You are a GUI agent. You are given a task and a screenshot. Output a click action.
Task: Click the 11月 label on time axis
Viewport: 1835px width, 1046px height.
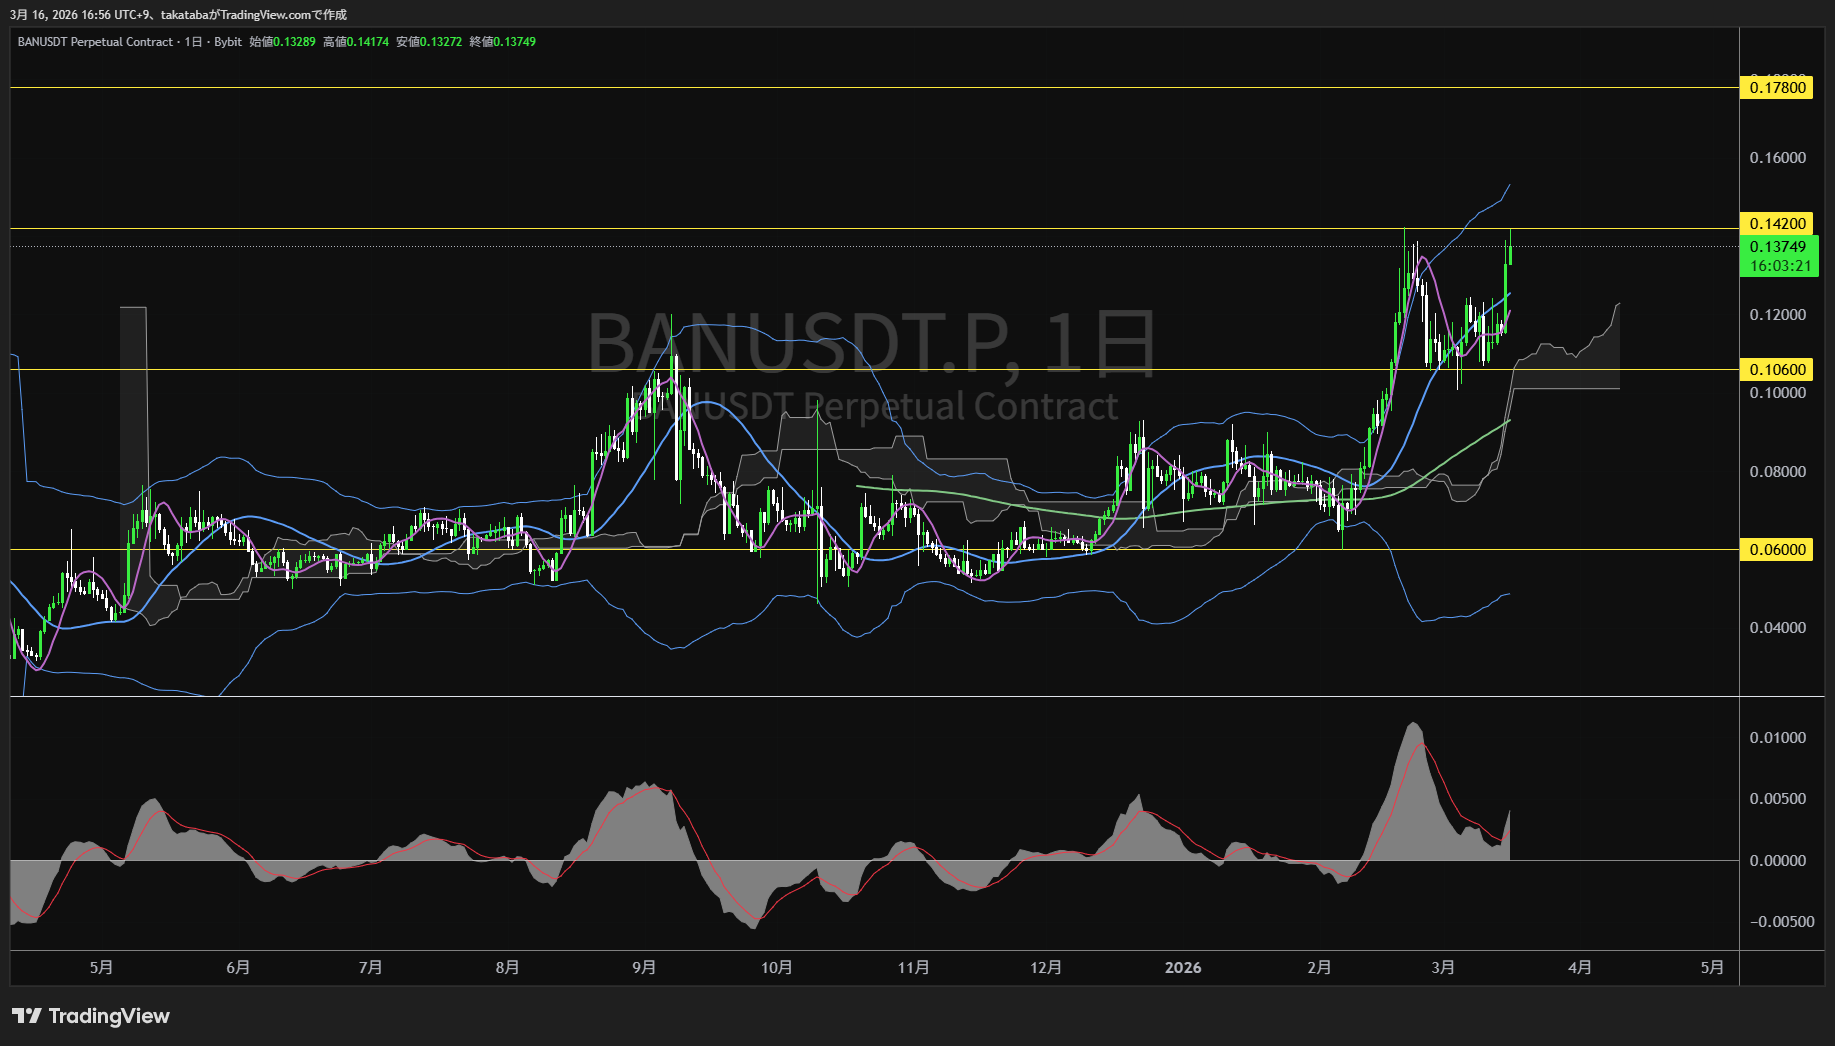point(913,968)
